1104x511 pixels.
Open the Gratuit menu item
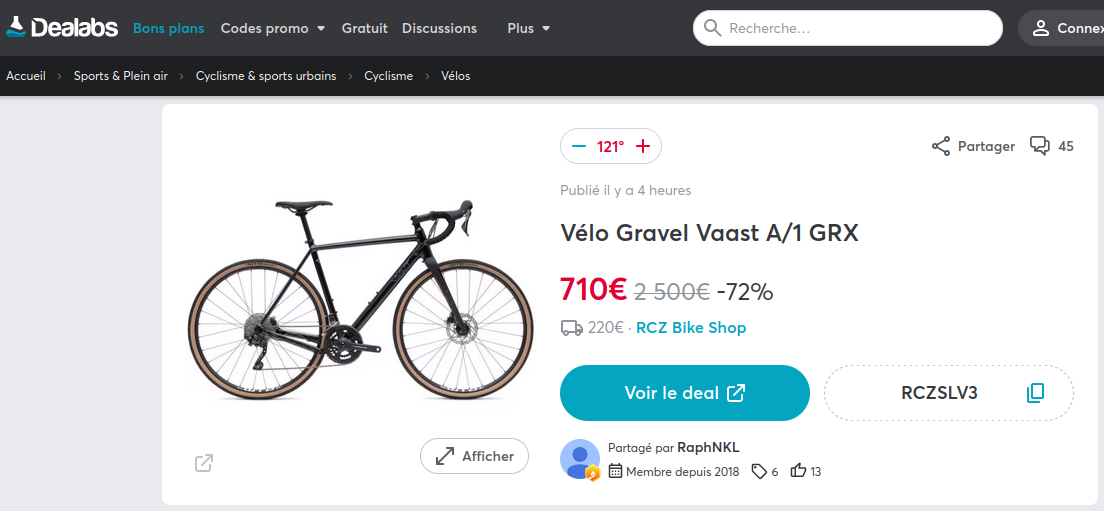[364, 28]
